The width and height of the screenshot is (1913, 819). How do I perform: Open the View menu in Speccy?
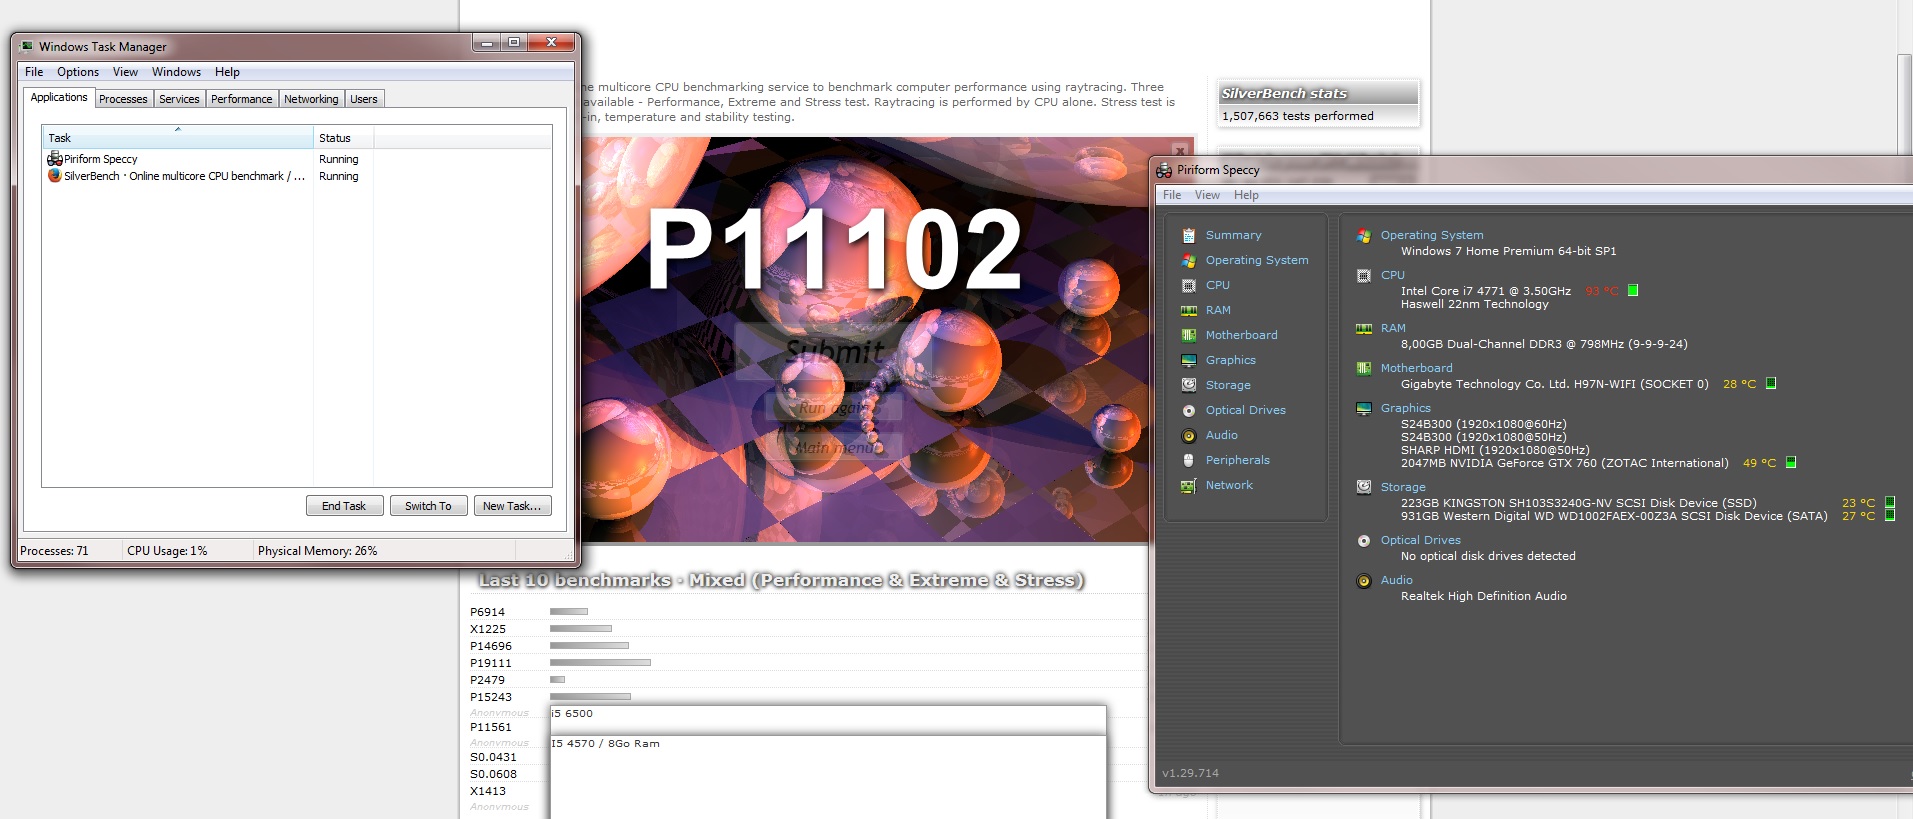(x=1207, y=195)
